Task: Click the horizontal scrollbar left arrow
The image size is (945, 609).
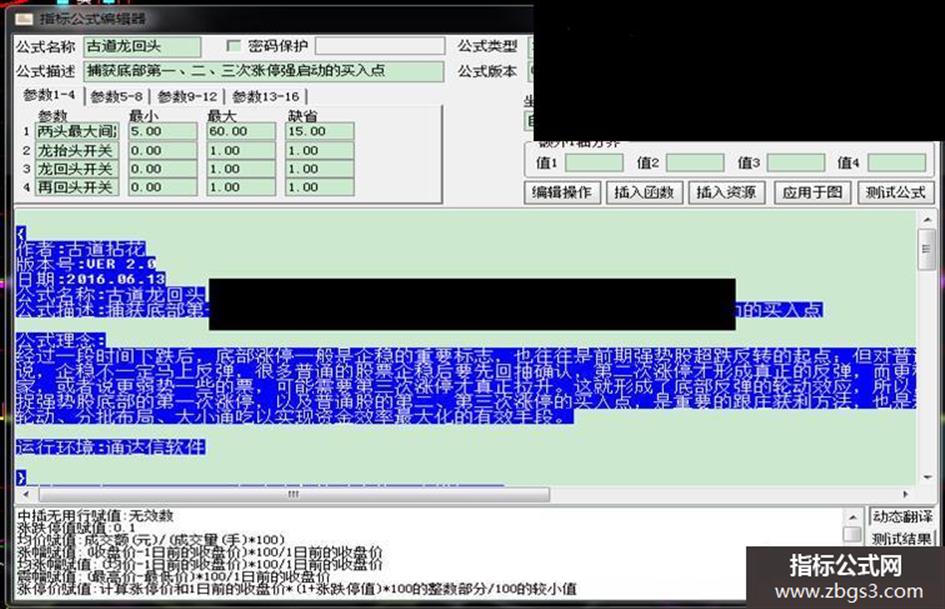Action: coord(26,494)
